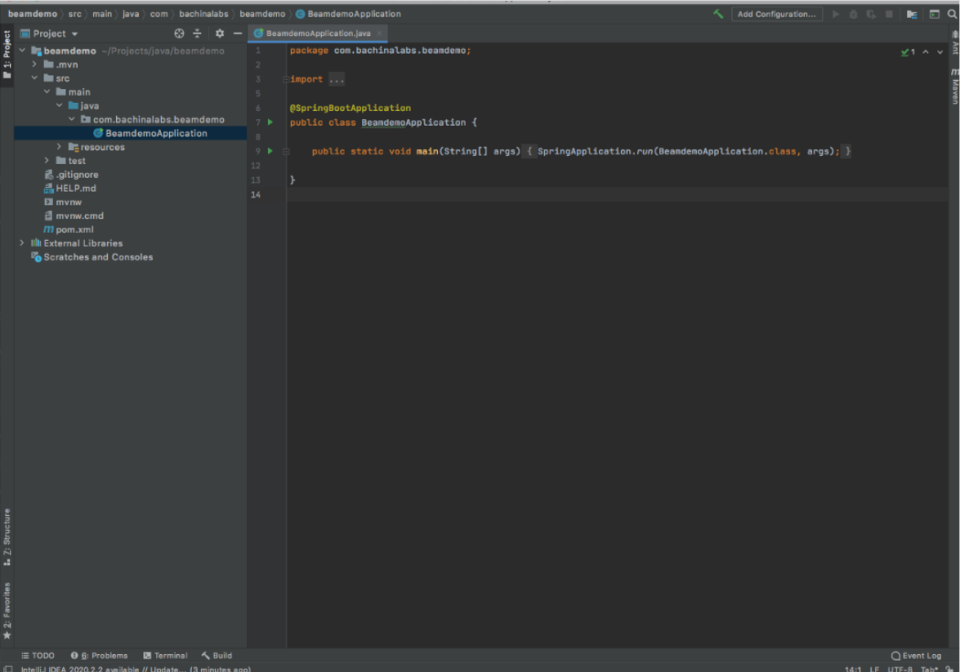
Task: Open Search Everywhere magnifier icon
Action: click(952, 14)
